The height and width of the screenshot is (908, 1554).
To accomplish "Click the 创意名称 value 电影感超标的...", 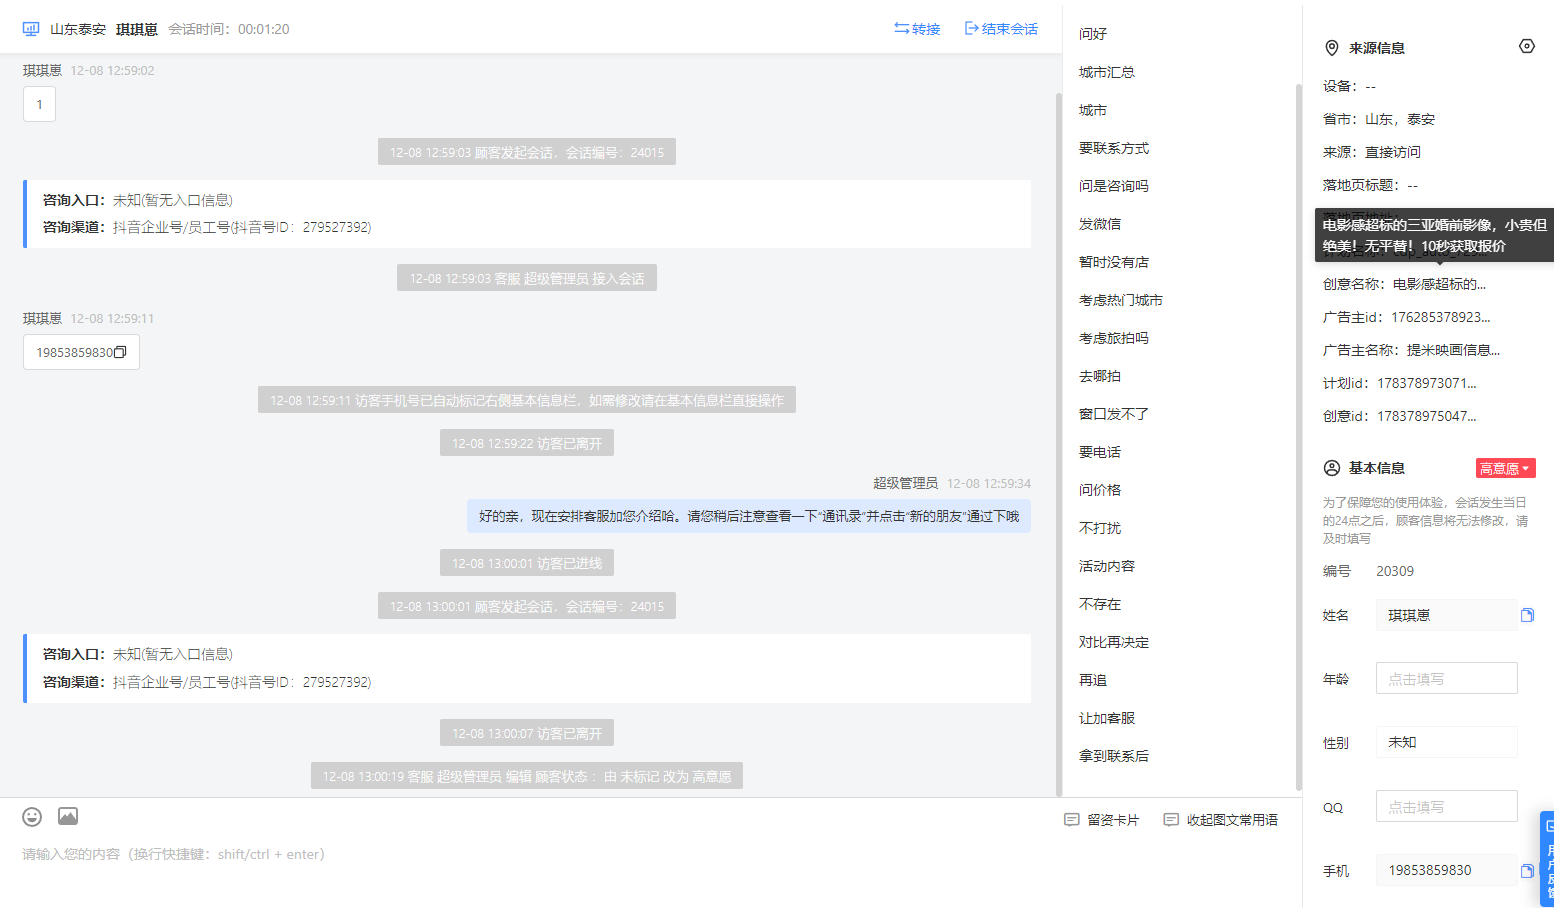I will coord(1439,284).
